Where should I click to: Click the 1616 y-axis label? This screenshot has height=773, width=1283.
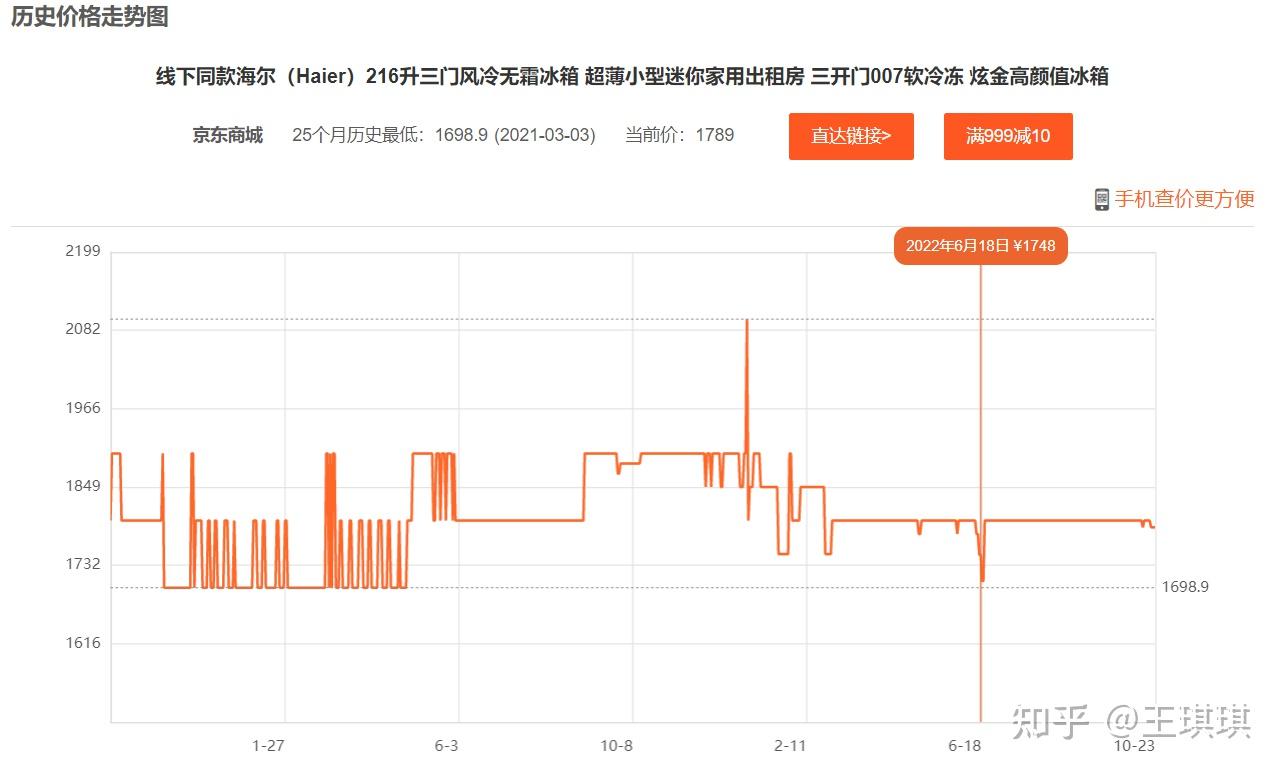click(83, 642)
